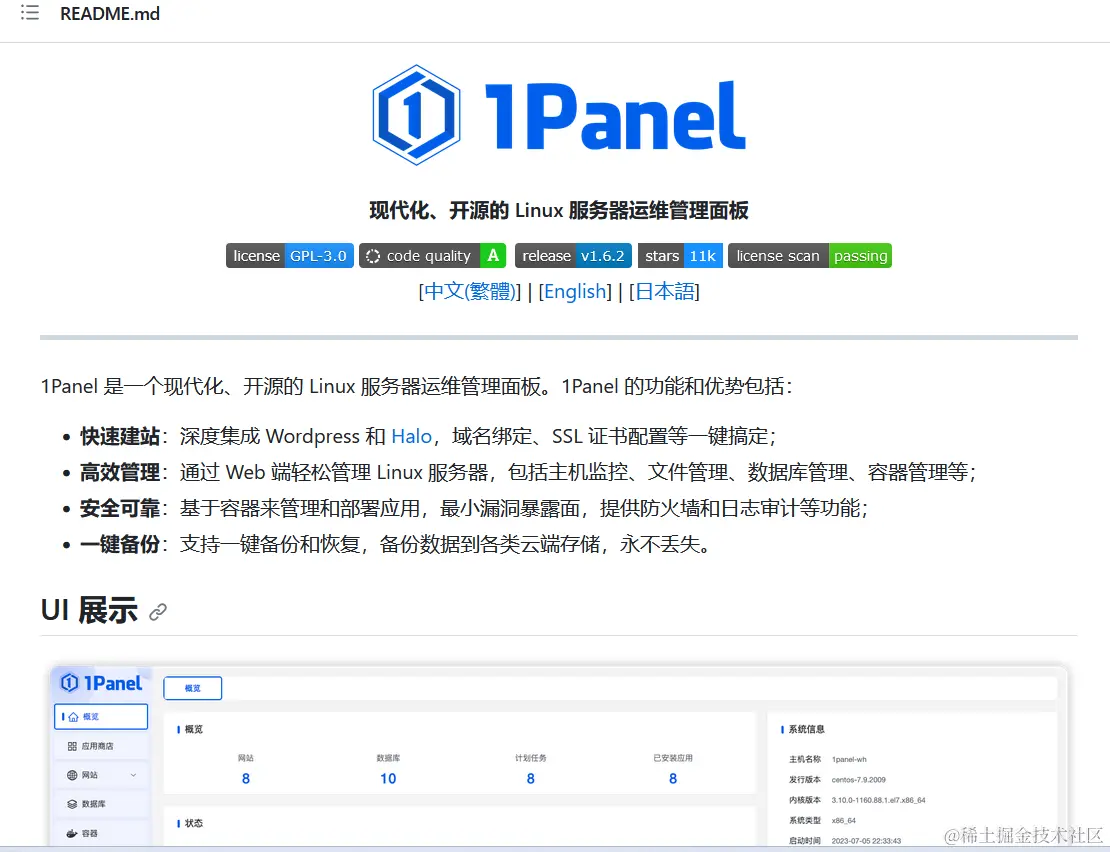Open the Halo hyperlink
The image size is (1110, 852).
click(411, 436)
